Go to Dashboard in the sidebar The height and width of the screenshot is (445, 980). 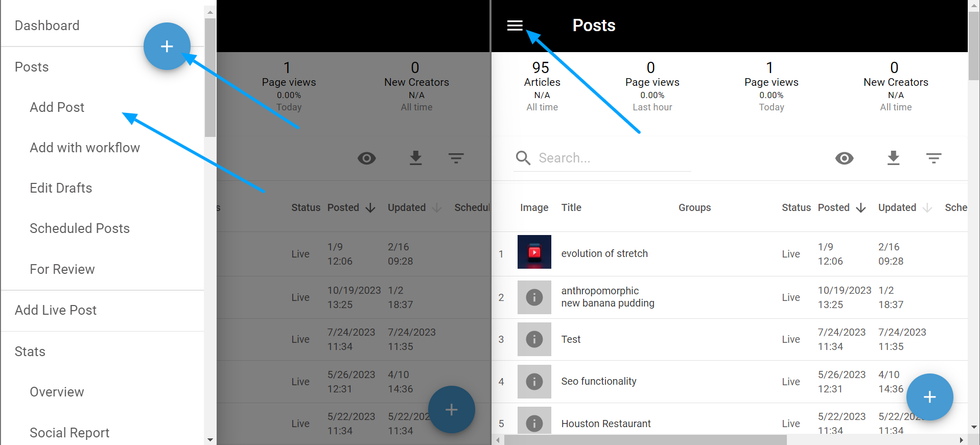click(47, 25)
